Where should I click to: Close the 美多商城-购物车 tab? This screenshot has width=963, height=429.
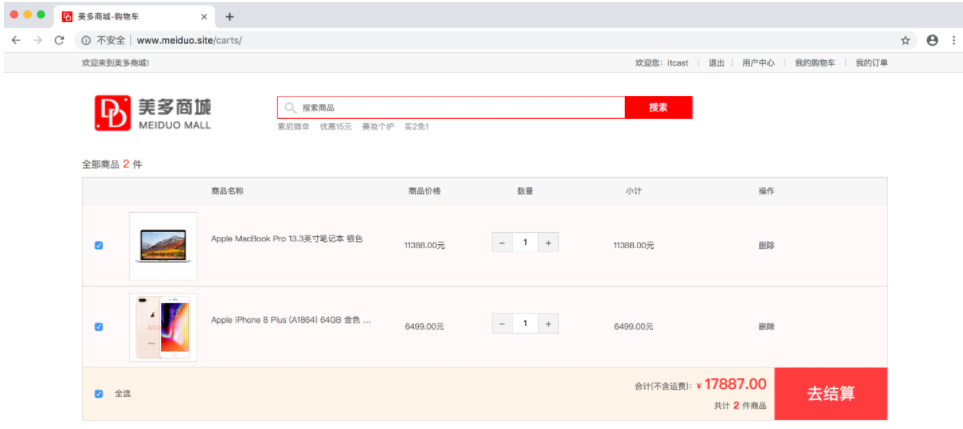tap(204, 17)
